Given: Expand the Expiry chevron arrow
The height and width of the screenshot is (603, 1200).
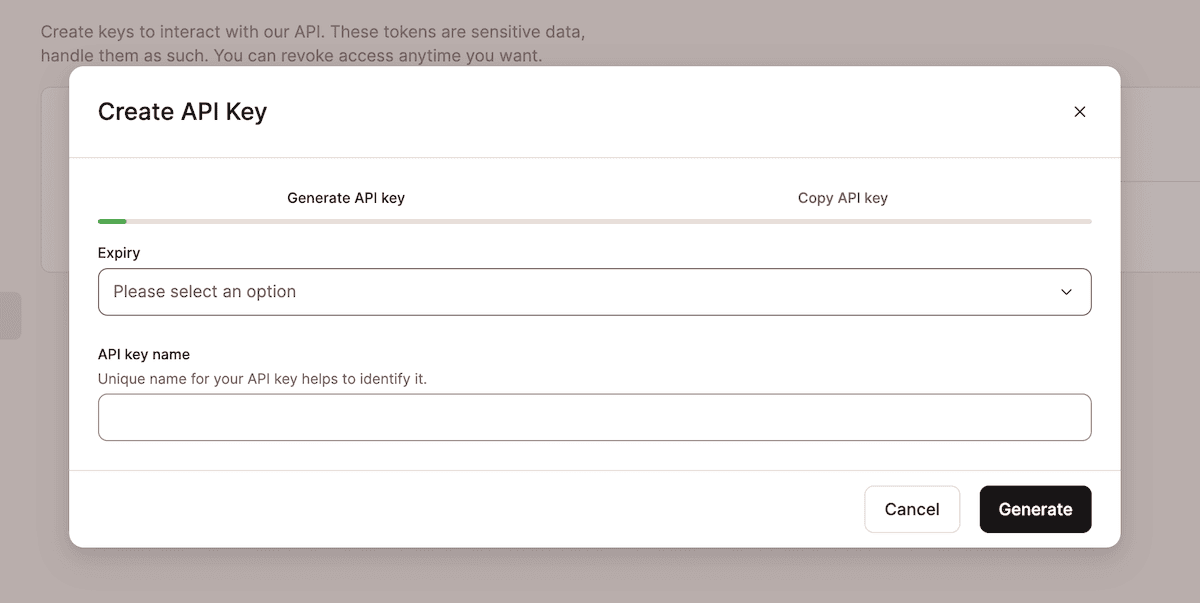Looking at the screenshot, I should [x=1066, y=292].
